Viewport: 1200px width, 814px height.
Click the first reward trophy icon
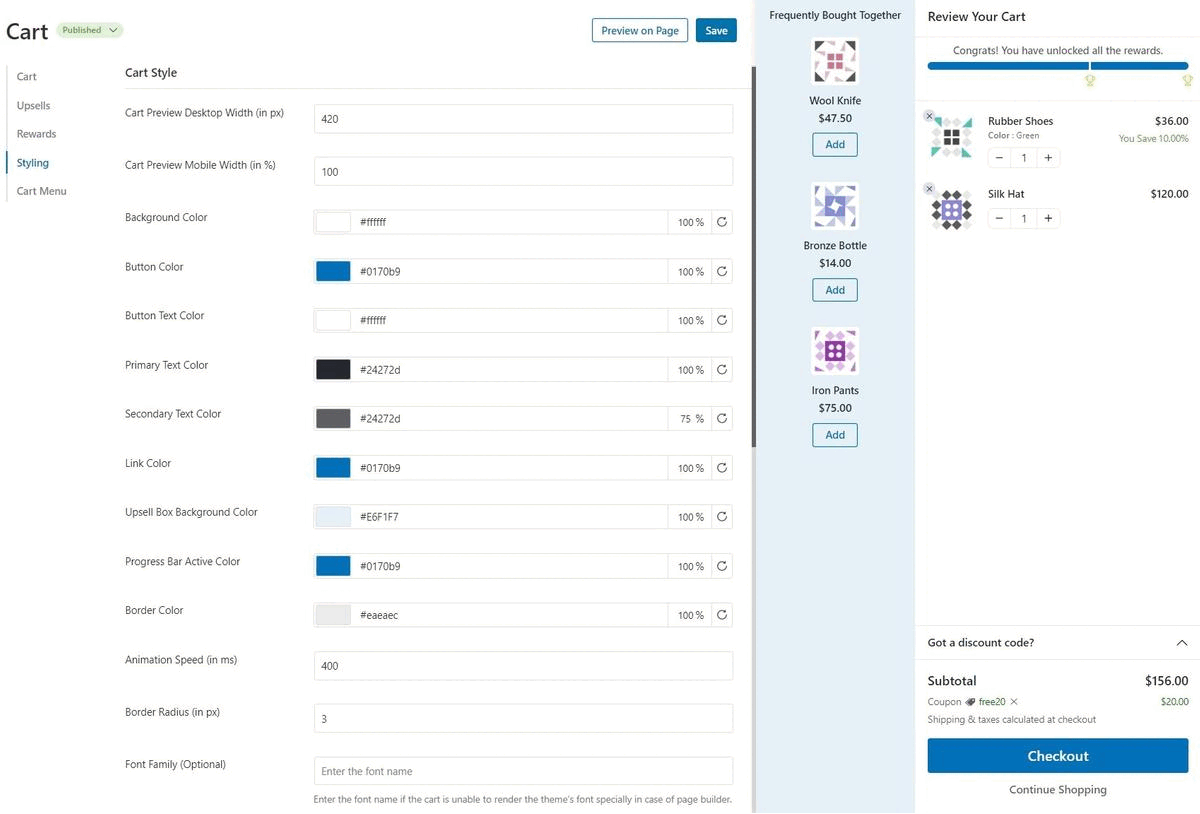pos(1090,80)
